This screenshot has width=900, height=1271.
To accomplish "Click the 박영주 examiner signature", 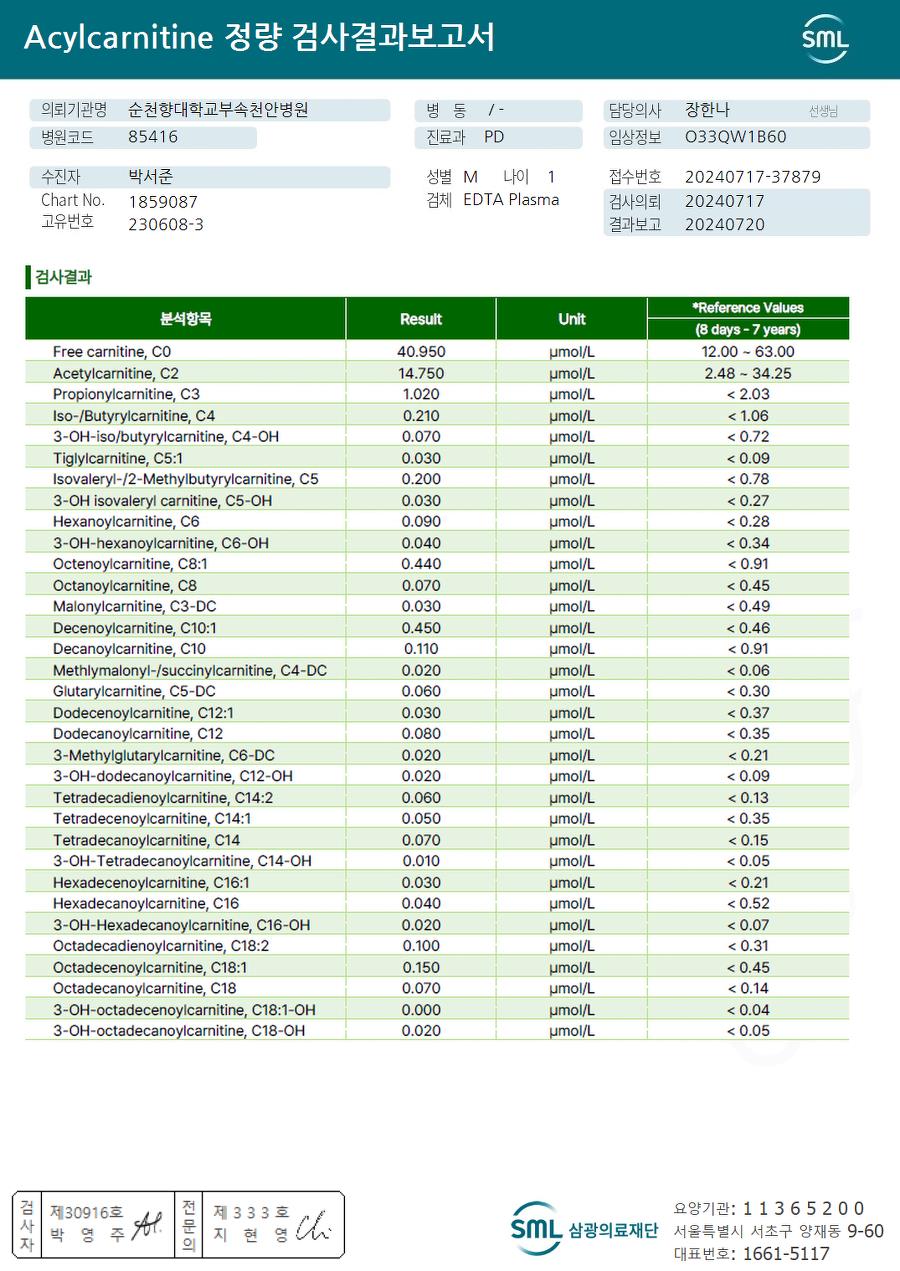I will pos(148,1223).
